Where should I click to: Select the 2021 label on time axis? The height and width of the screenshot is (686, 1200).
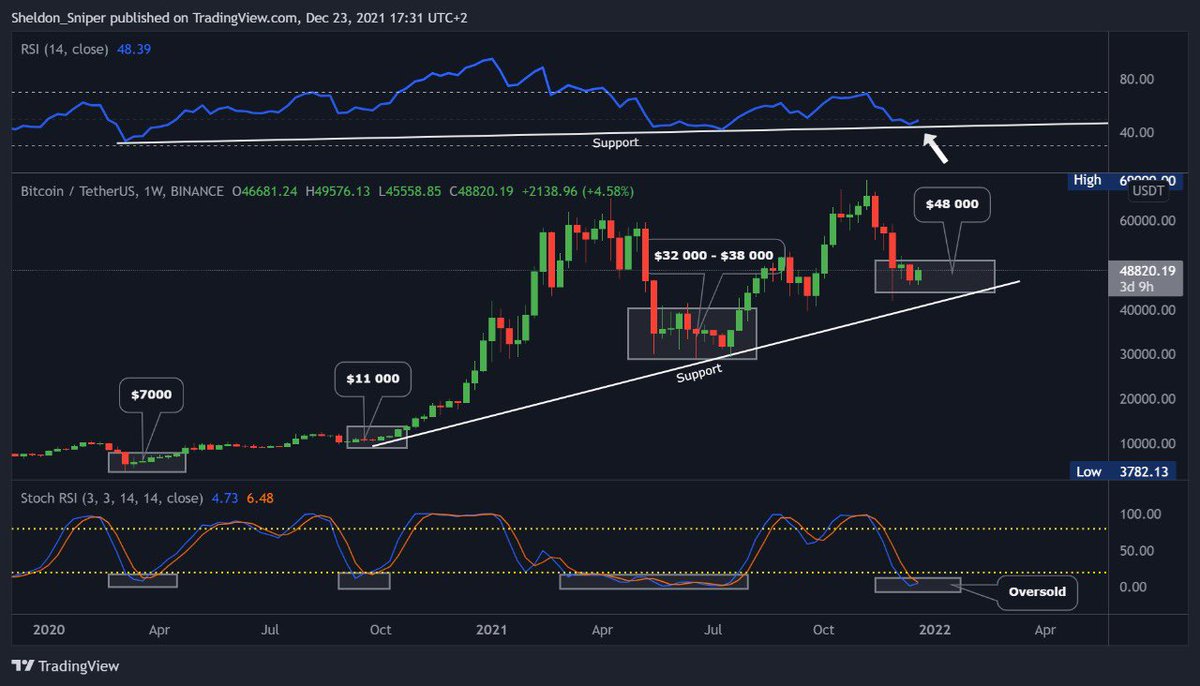[491, 630]
